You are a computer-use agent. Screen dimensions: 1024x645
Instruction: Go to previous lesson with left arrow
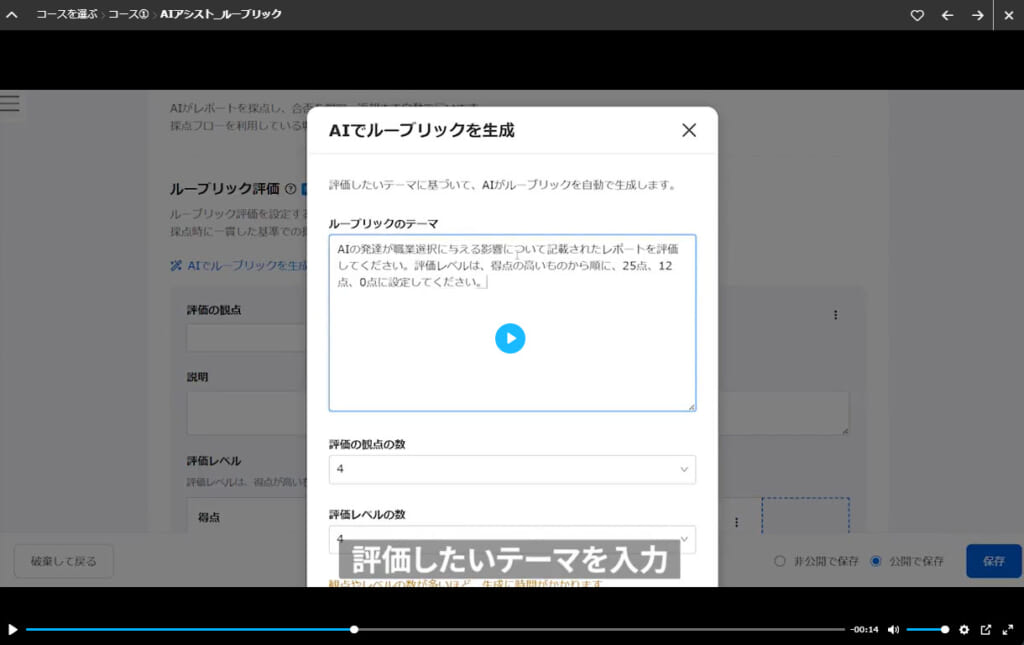tap(947, 15)
